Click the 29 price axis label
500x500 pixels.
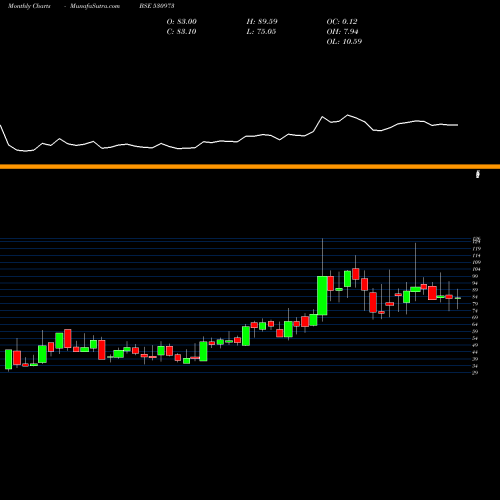click(x=475, y=373)
